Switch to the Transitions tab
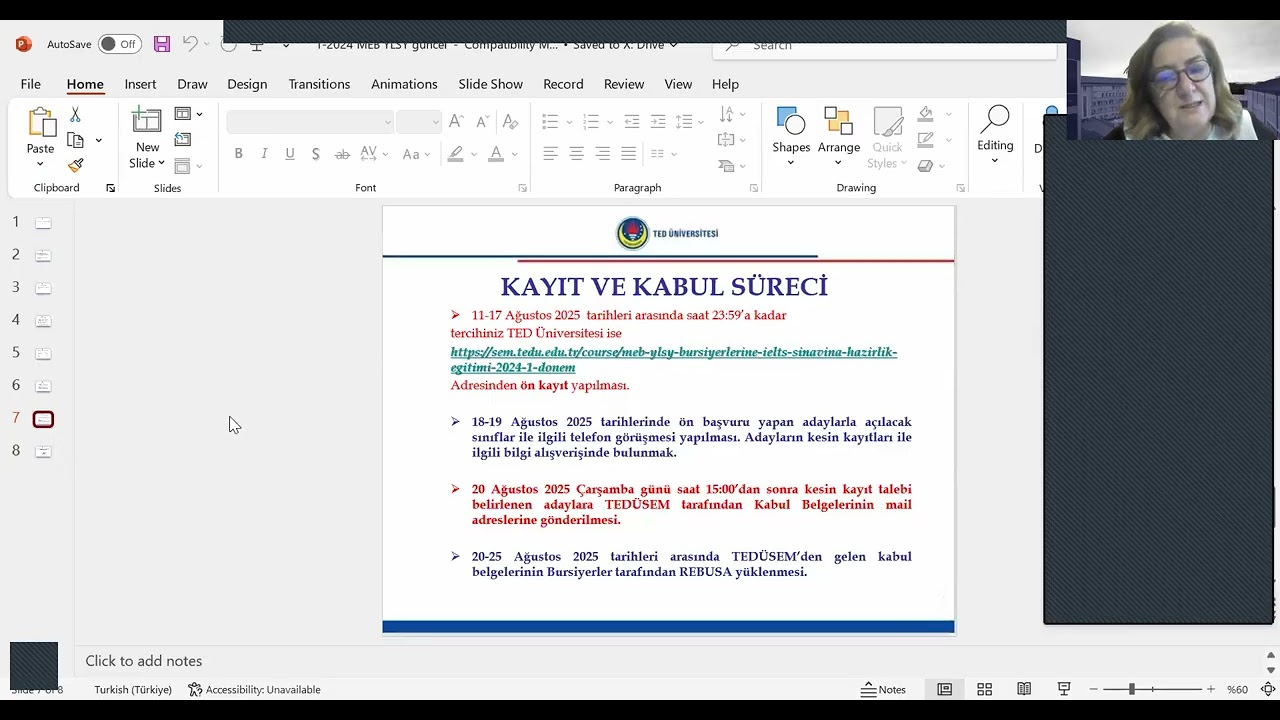This screenshot has width=1280, height=720. pyautogui.click(x=319, y=84)
